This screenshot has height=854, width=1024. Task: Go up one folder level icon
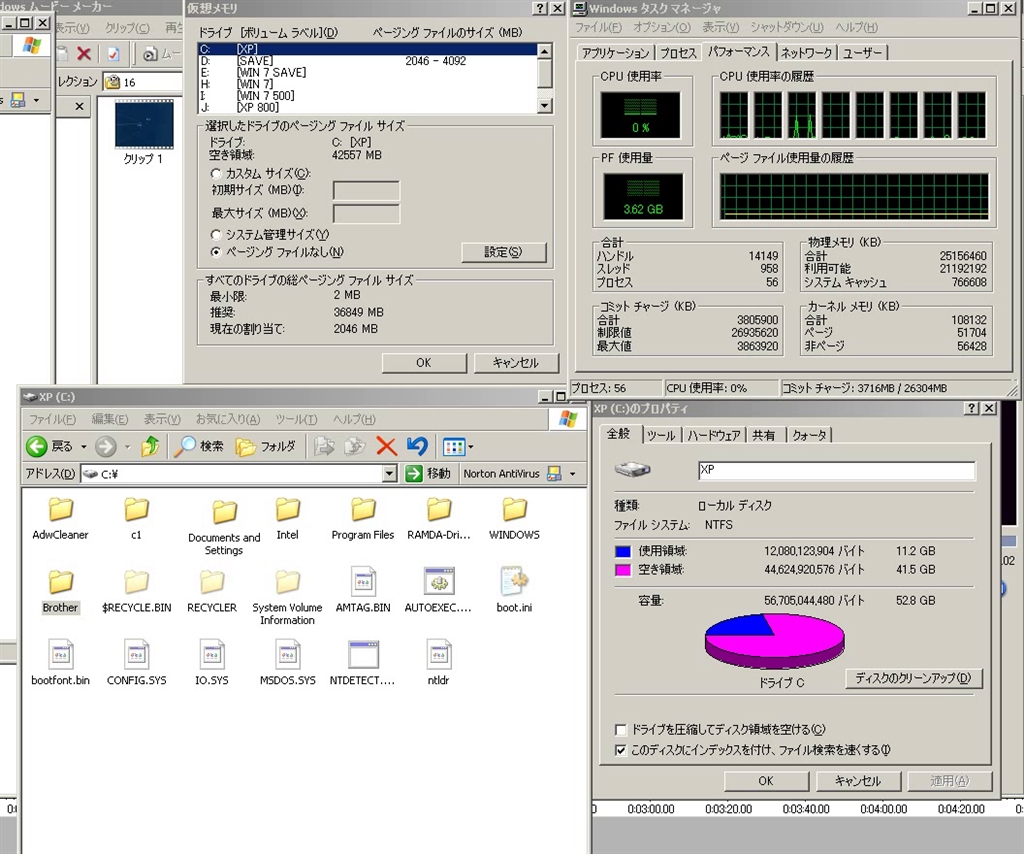150,447
